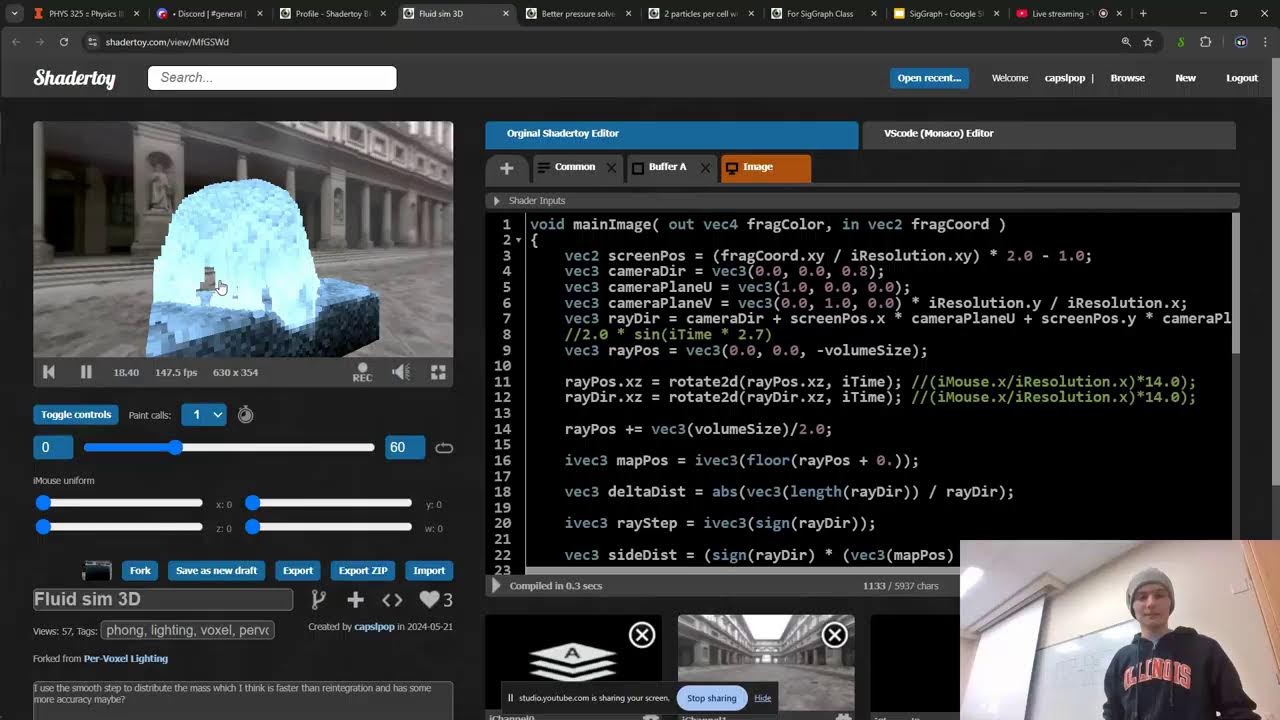Click the Import button
The height and width of the screenshot is (720, 1280).
point(429,571)
